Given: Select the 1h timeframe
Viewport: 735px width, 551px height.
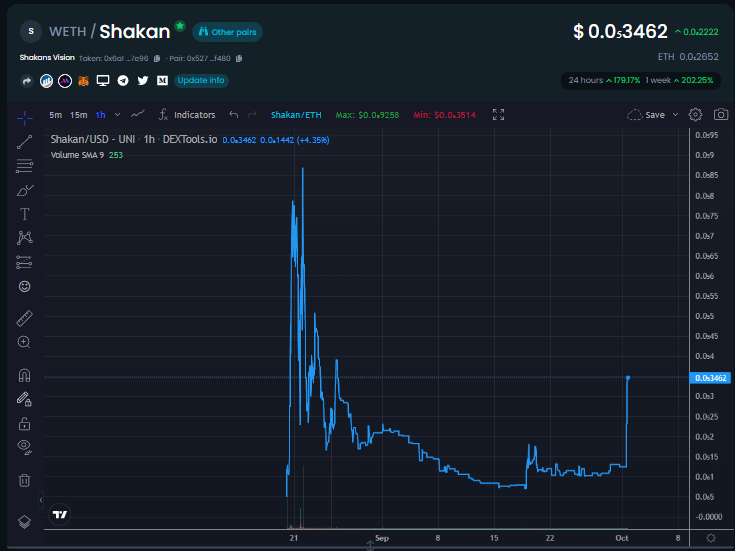Looking at the screenshot, I should [100, 115].
